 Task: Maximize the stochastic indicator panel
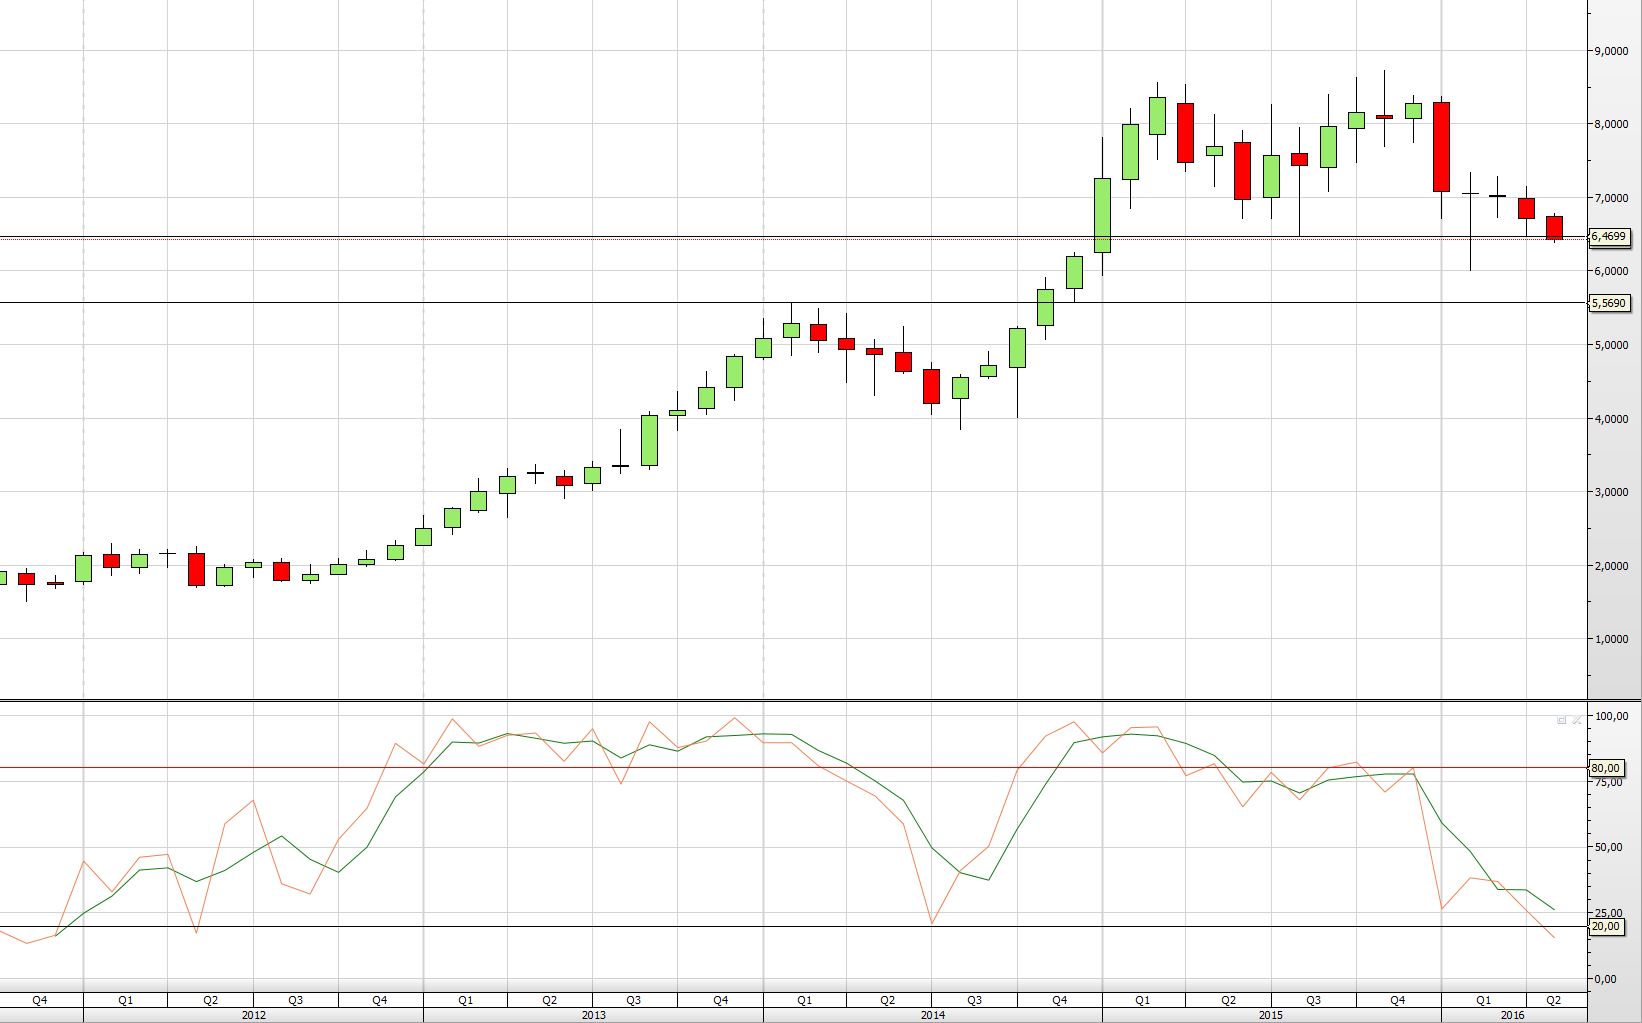pyautogui.click(x=1562, y=720)
